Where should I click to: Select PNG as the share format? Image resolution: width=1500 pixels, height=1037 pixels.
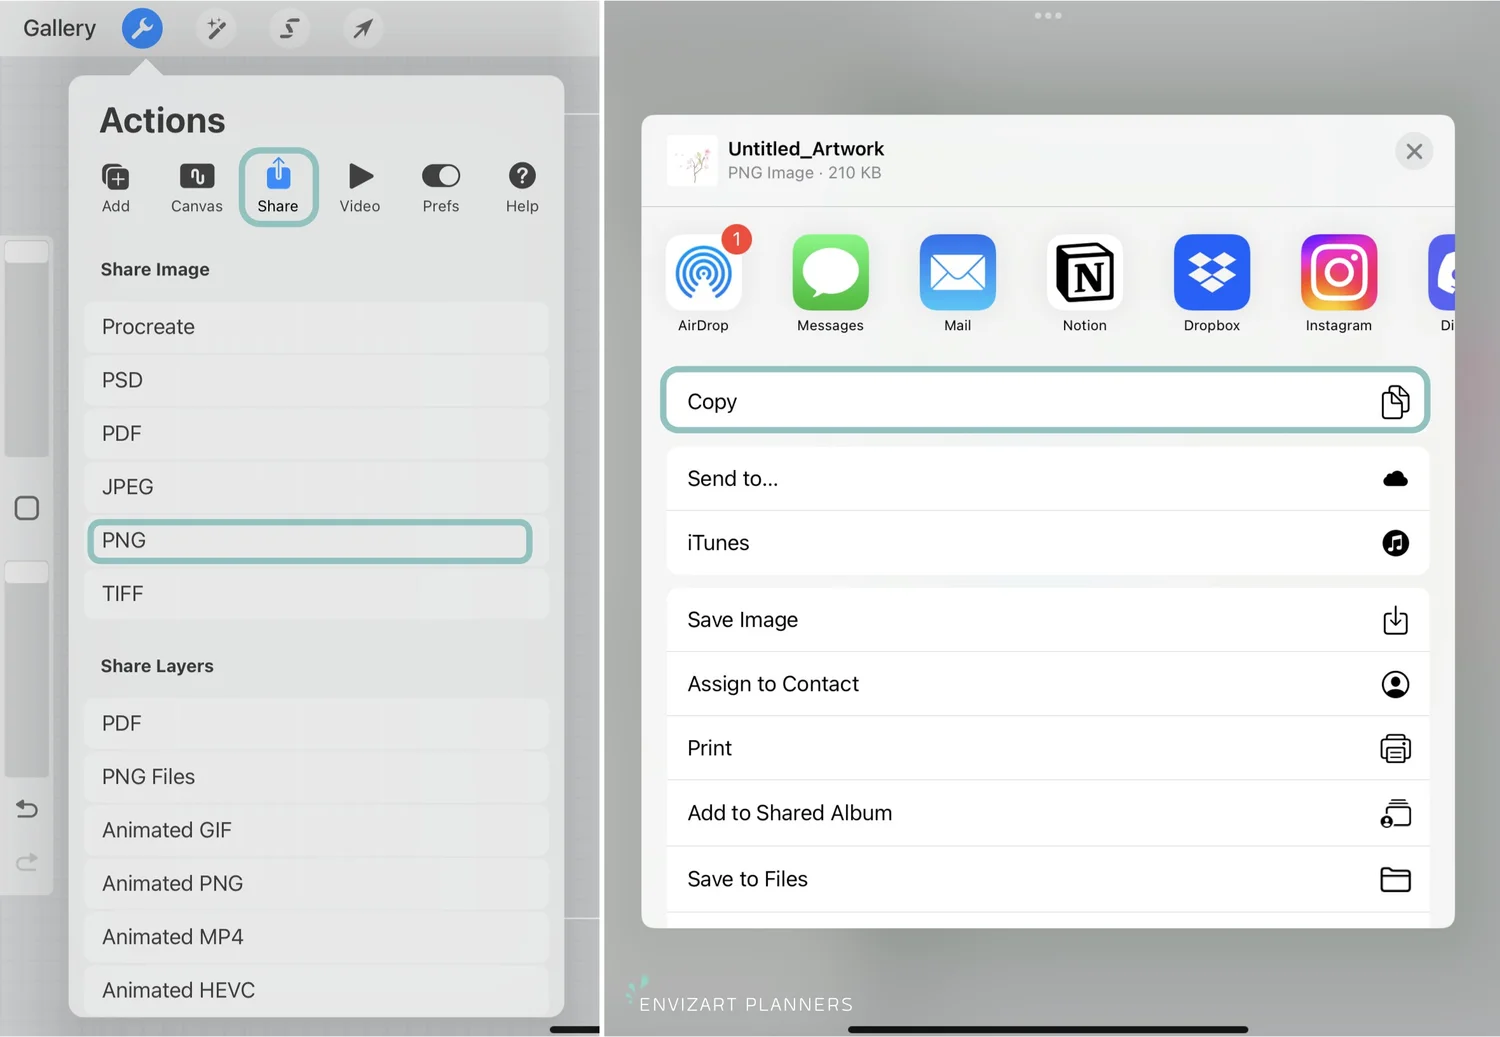pyautogui.click(x=309, y=540)
